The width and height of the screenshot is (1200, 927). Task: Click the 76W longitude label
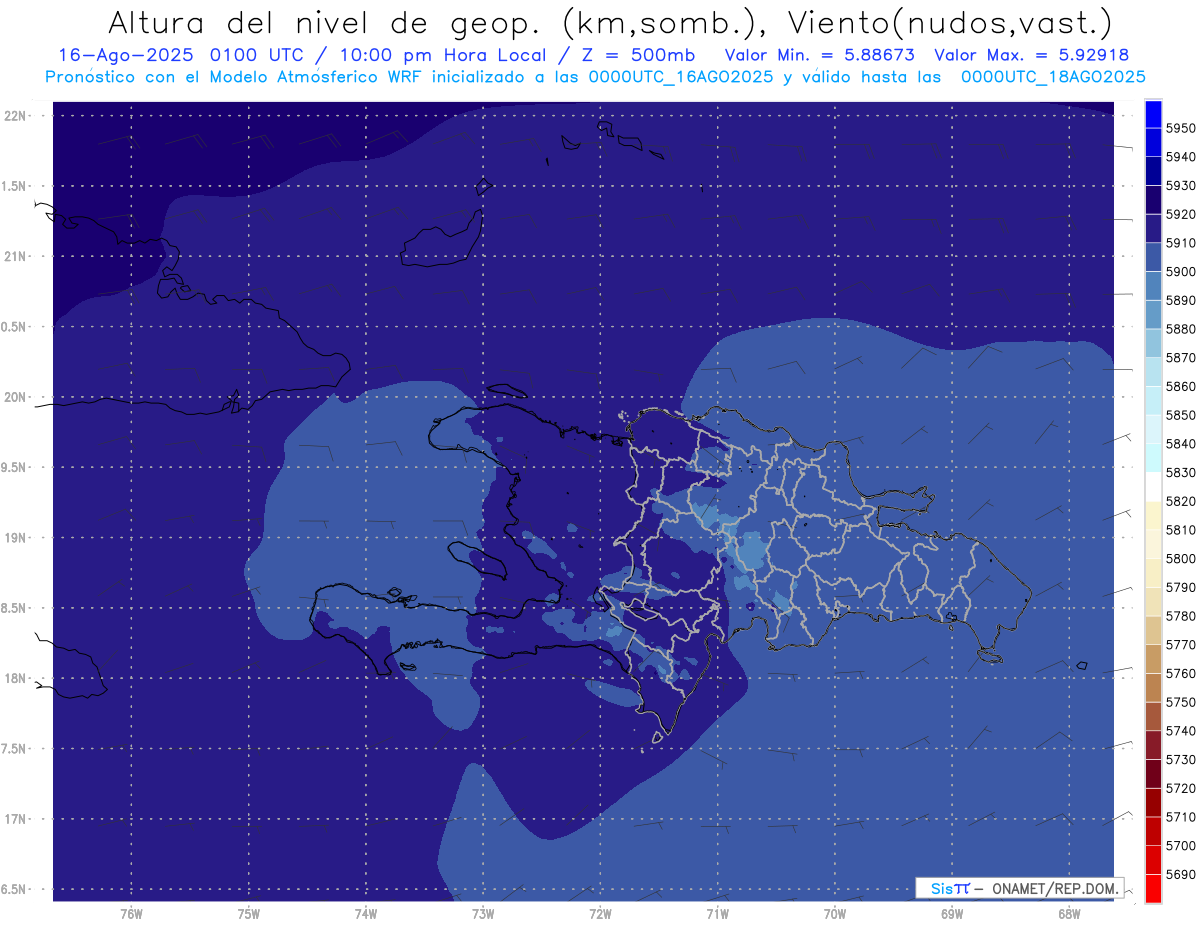coord(131,914)
